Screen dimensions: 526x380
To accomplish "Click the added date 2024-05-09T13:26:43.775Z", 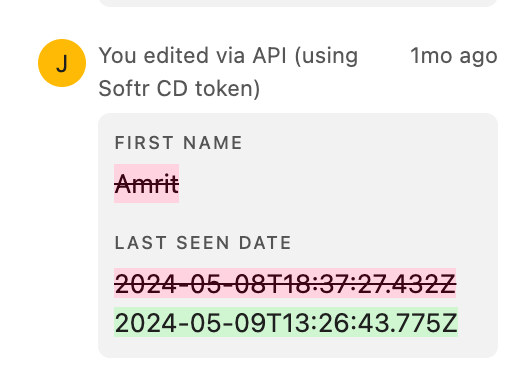I will click(286, 322).
